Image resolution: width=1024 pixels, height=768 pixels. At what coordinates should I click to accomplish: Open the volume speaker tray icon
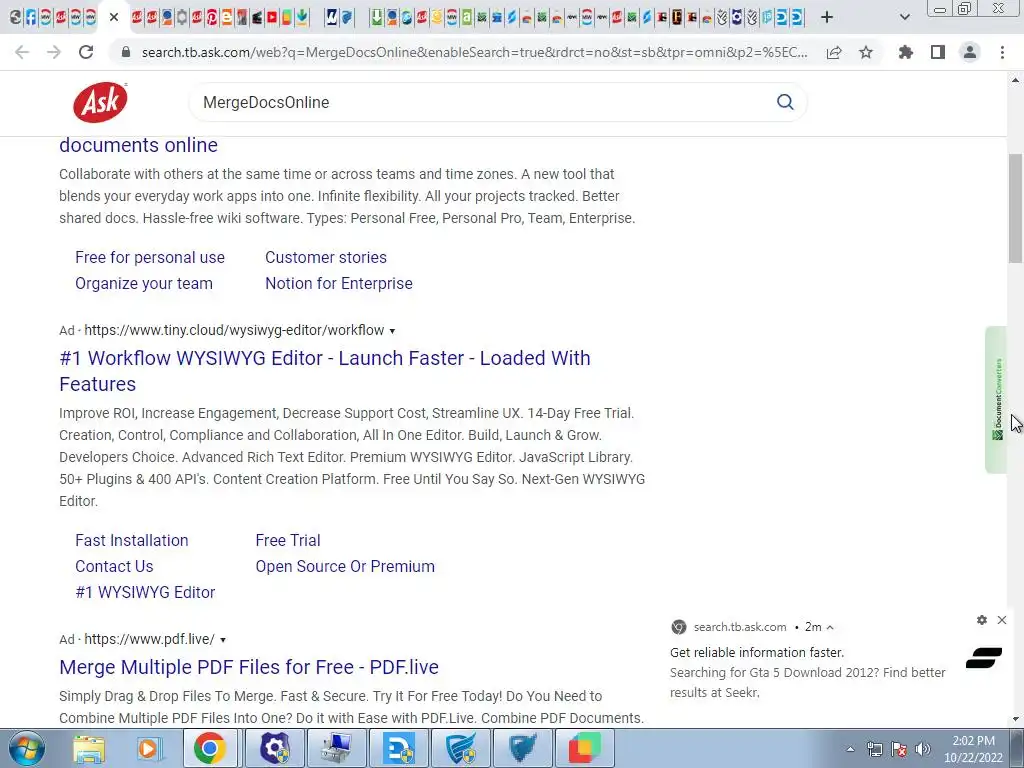point(922,750)
